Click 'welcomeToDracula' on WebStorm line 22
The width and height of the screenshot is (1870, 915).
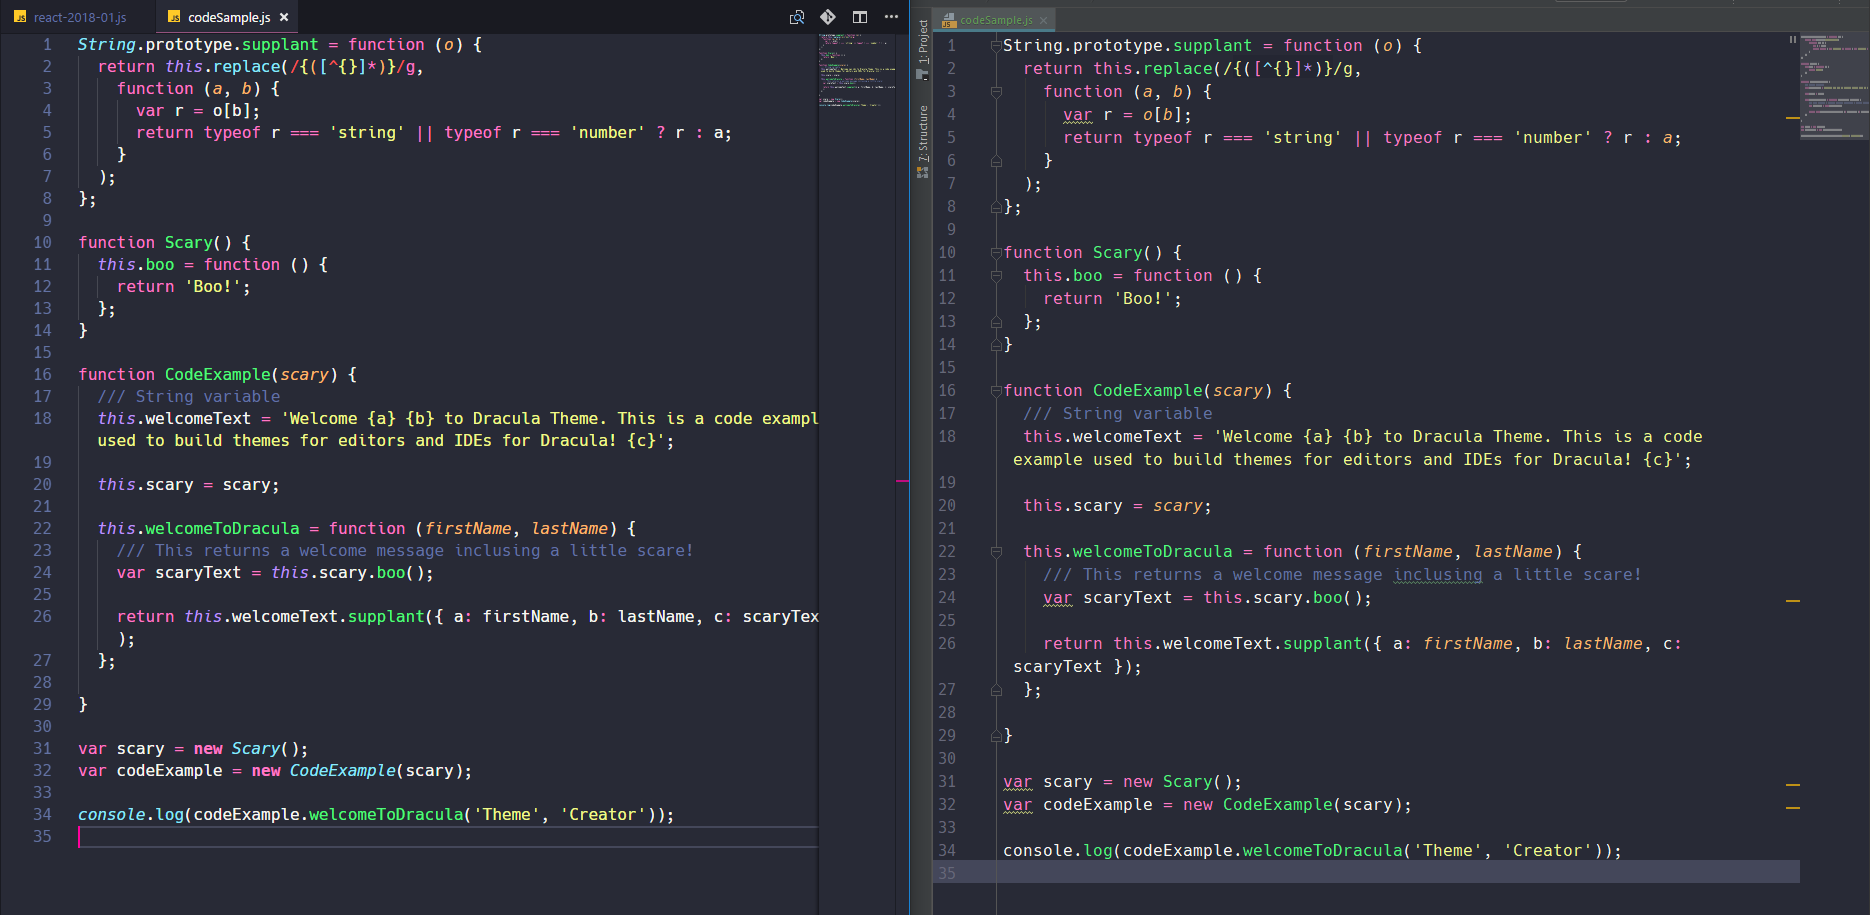pyautogui.click(x=1153, y=552)
